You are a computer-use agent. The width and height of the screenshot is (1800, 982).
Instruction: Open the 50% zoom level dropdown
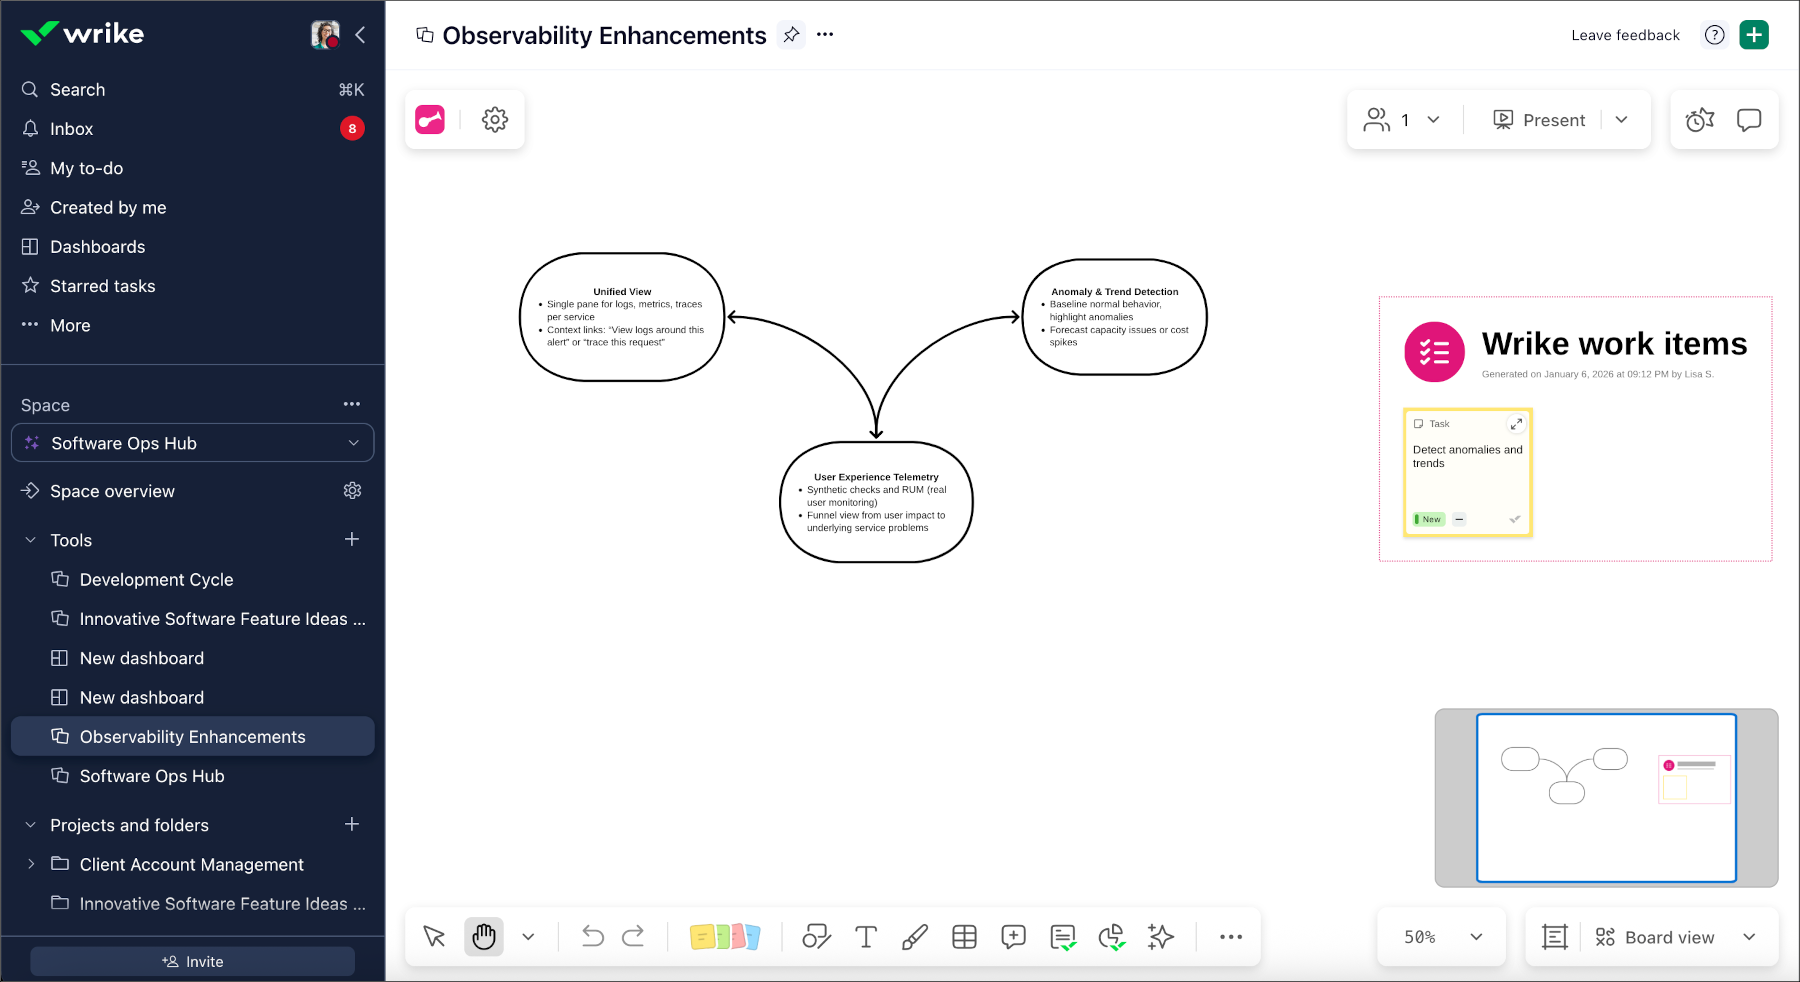click(1440, 937)
